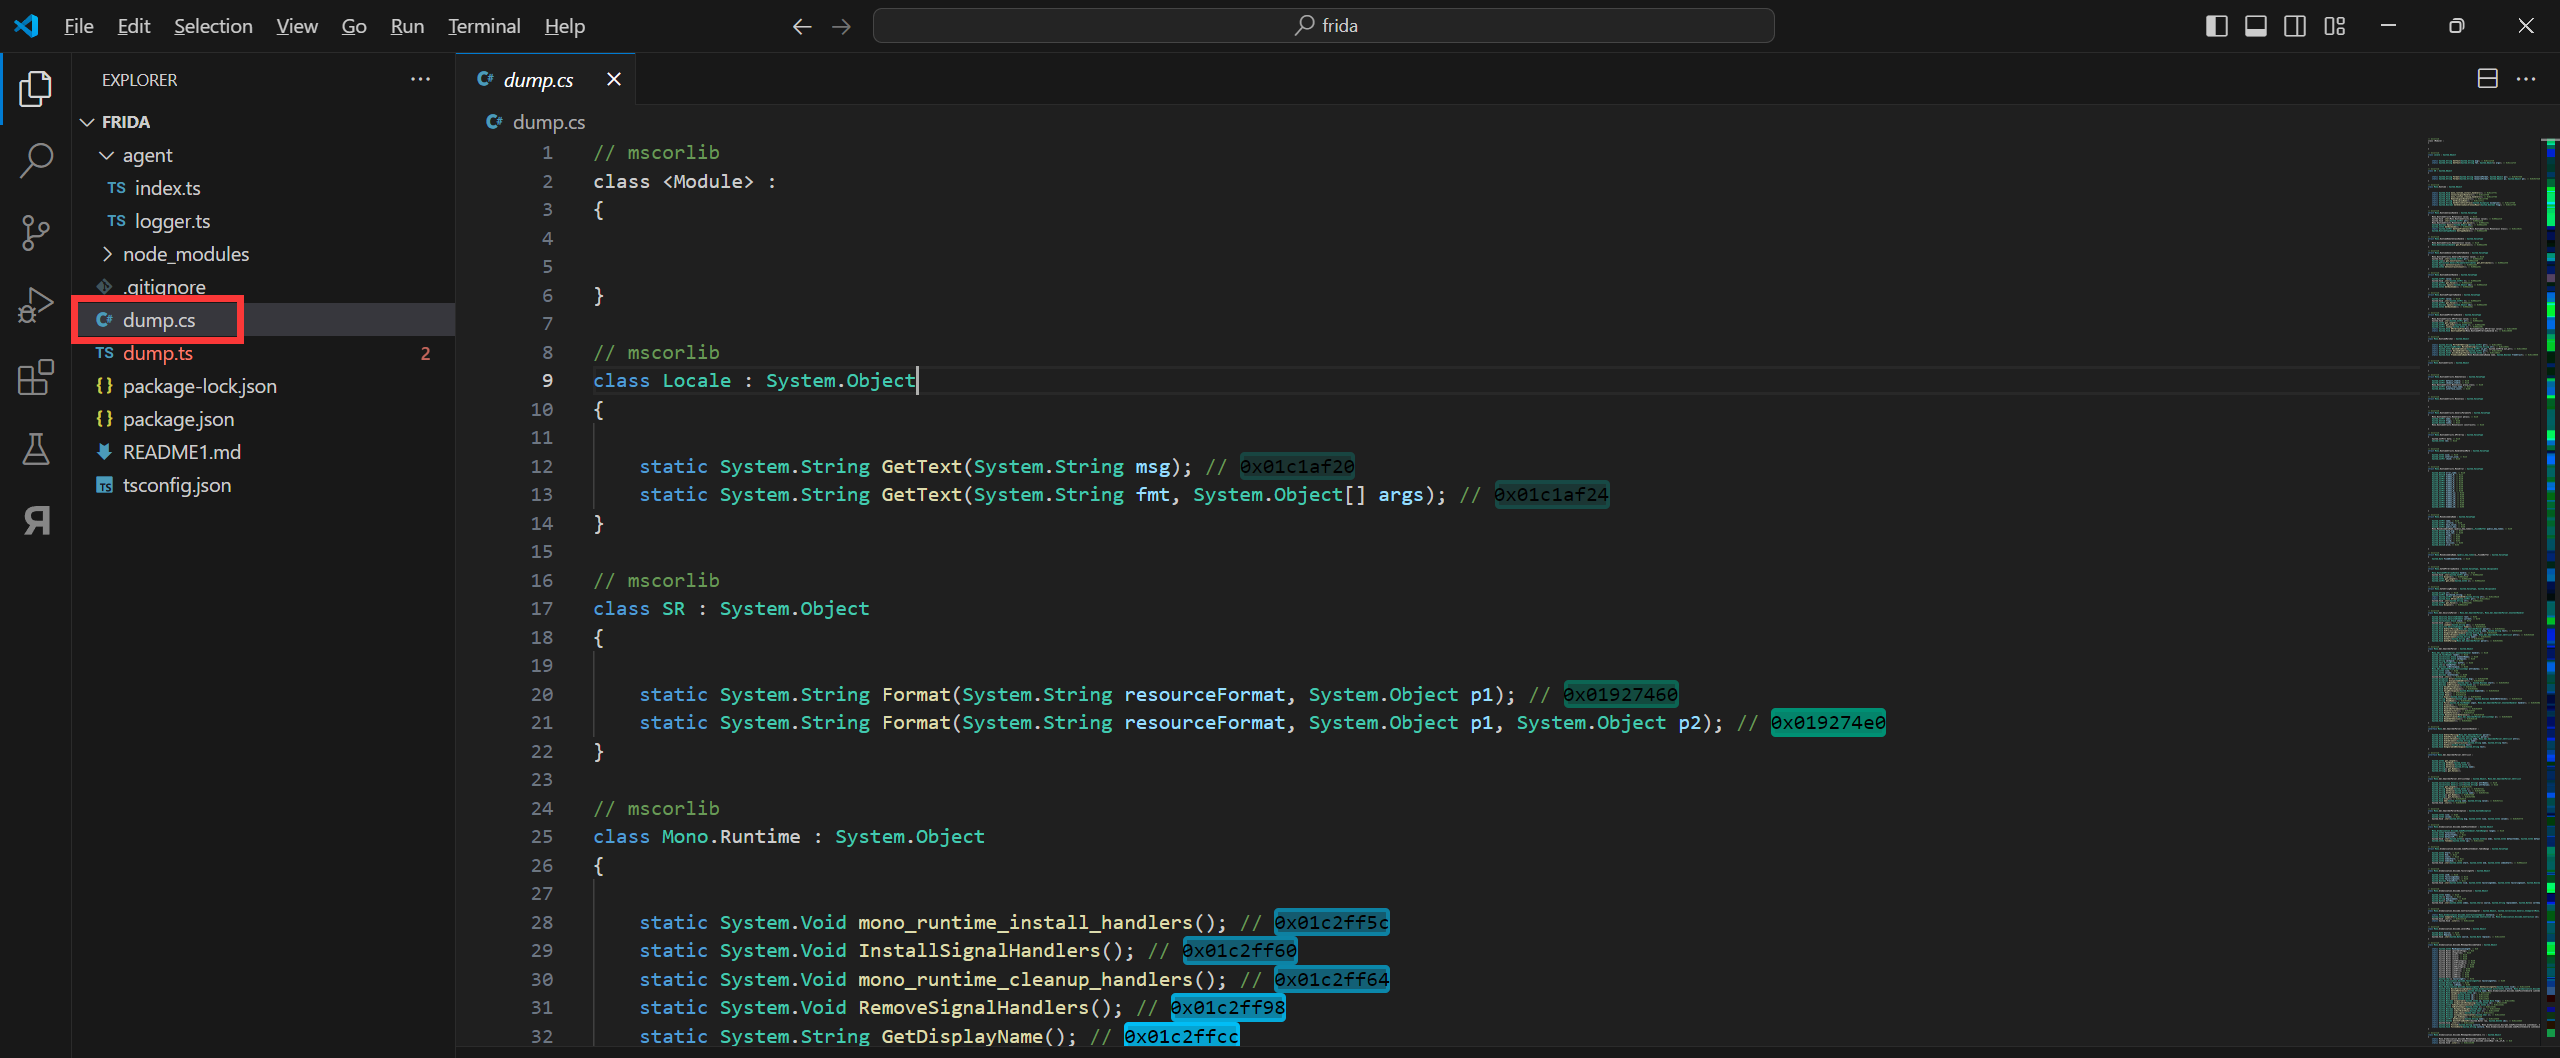This screenshot has height=1058, width=2560.
Task: Open the Extensions view
Action: click(x=36, y=378)
